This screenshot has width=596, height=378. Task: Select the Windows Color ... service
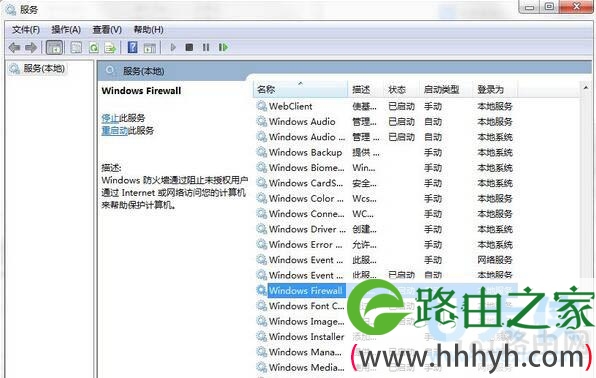click(x=306, y=199)
